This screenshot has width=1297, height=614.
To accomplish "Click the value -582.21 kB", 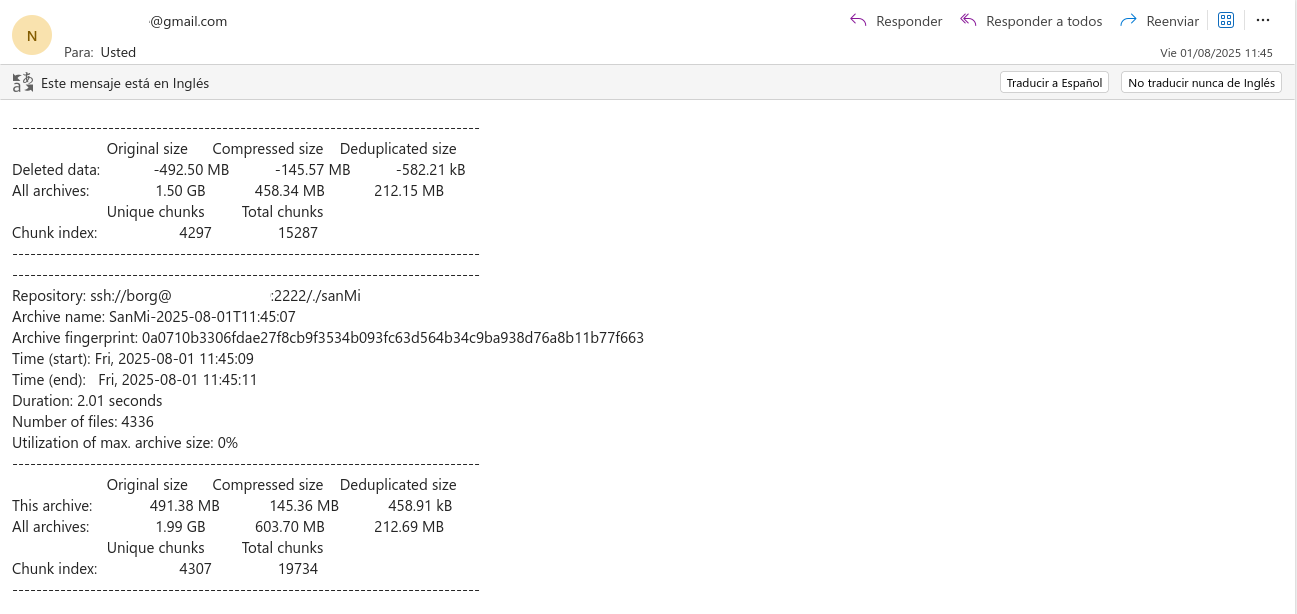I will click(x=431, y=170).
